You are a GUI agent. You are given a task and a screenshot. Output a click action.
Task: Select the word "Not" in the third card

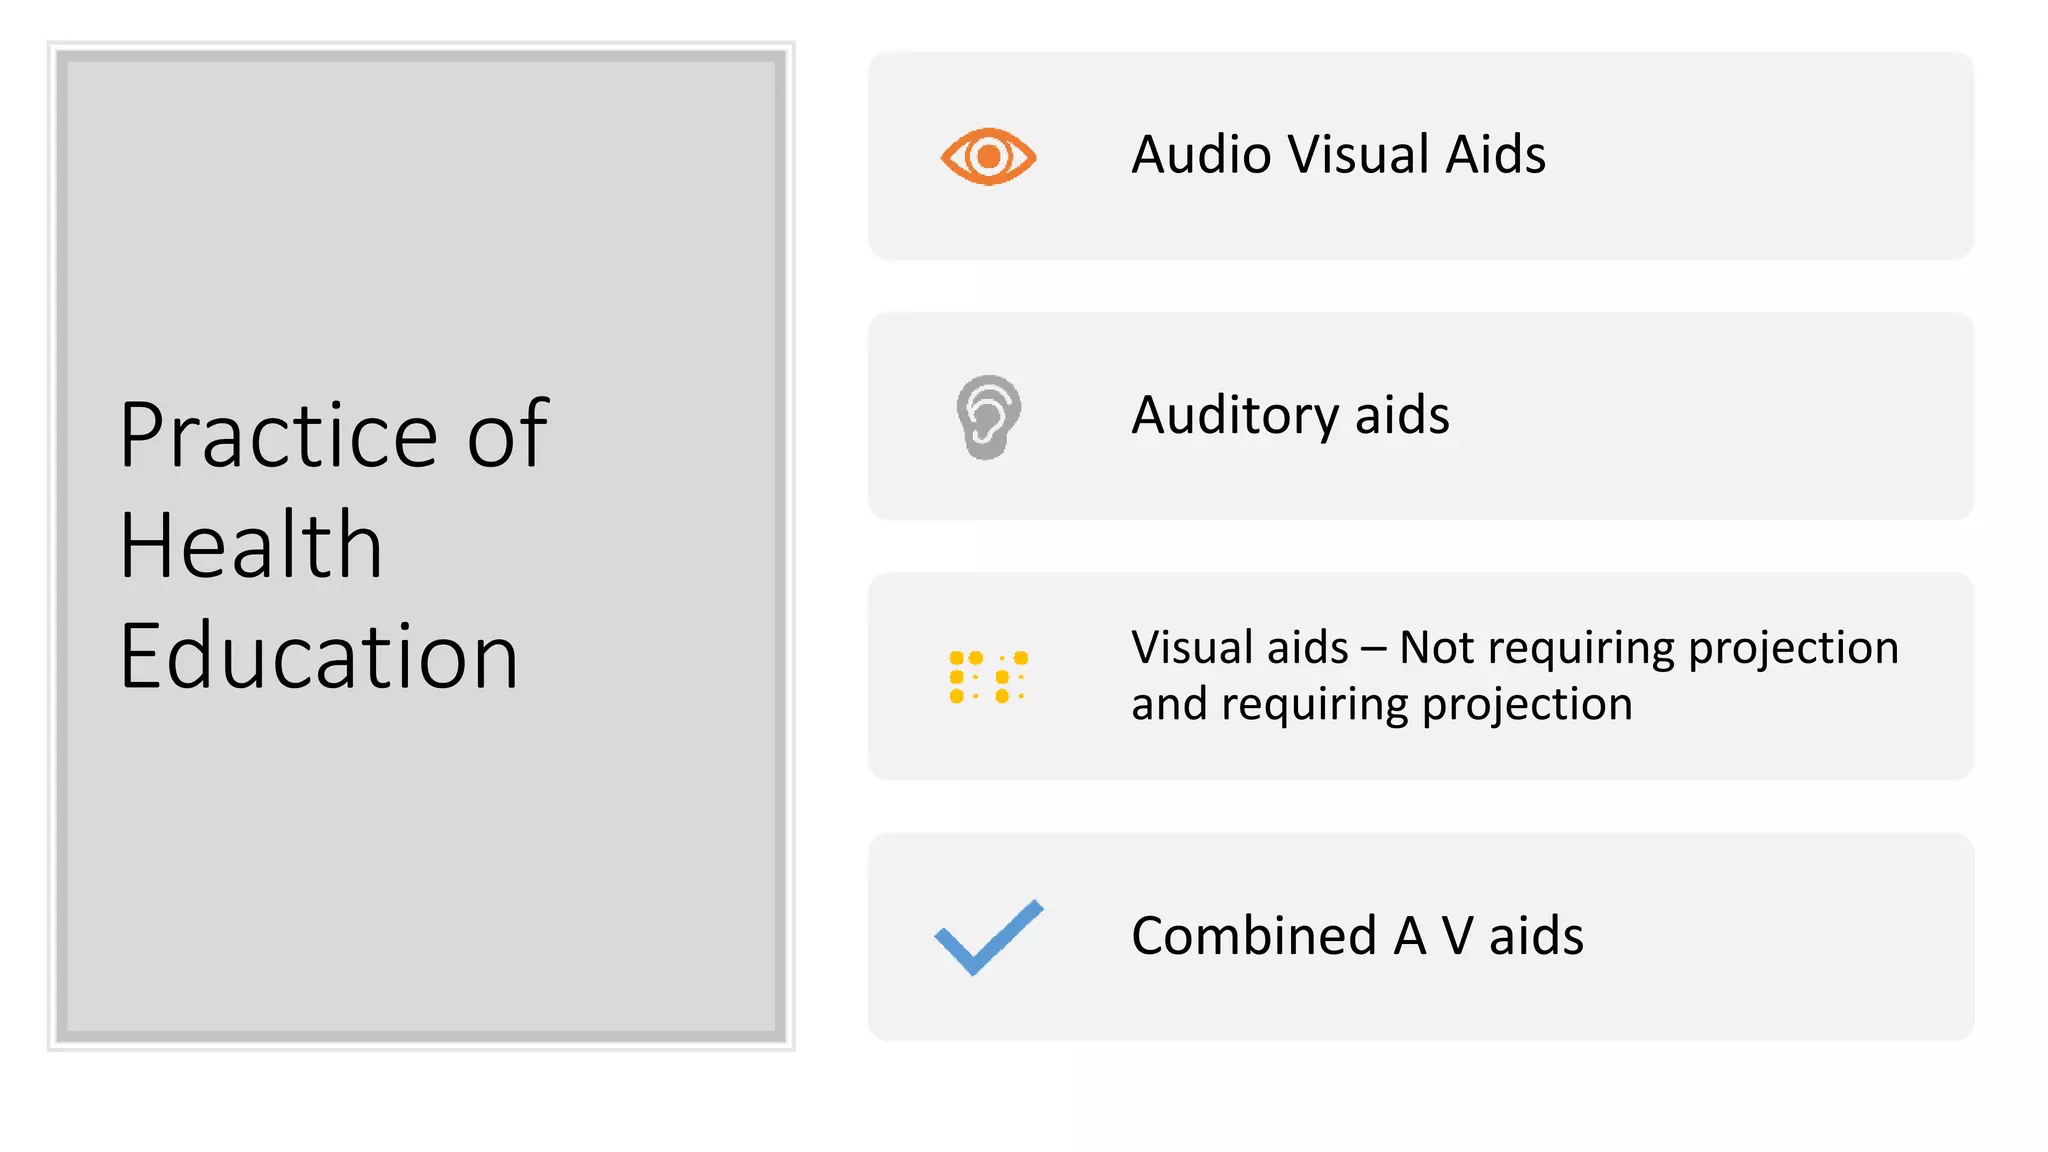coord(1437,648)
